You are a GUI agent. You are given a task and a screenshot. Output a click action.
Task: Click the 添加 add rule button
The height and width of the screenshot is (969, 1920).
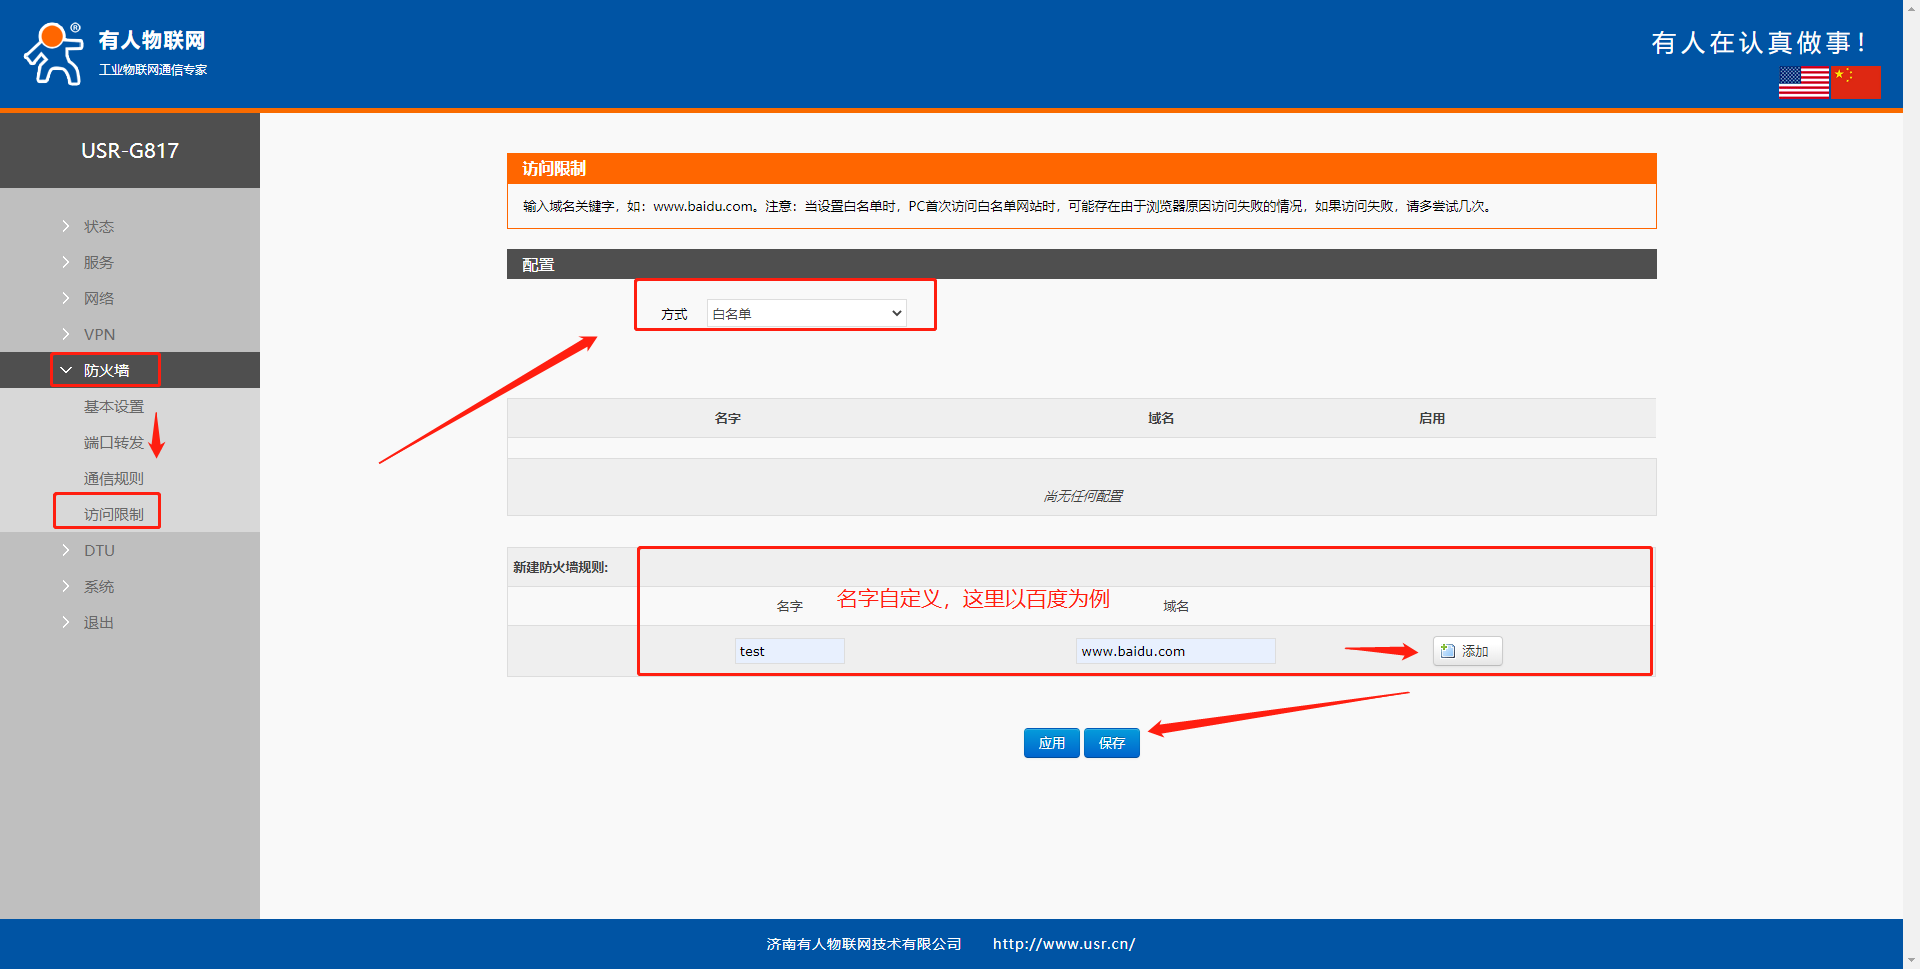click(1466, 651)
